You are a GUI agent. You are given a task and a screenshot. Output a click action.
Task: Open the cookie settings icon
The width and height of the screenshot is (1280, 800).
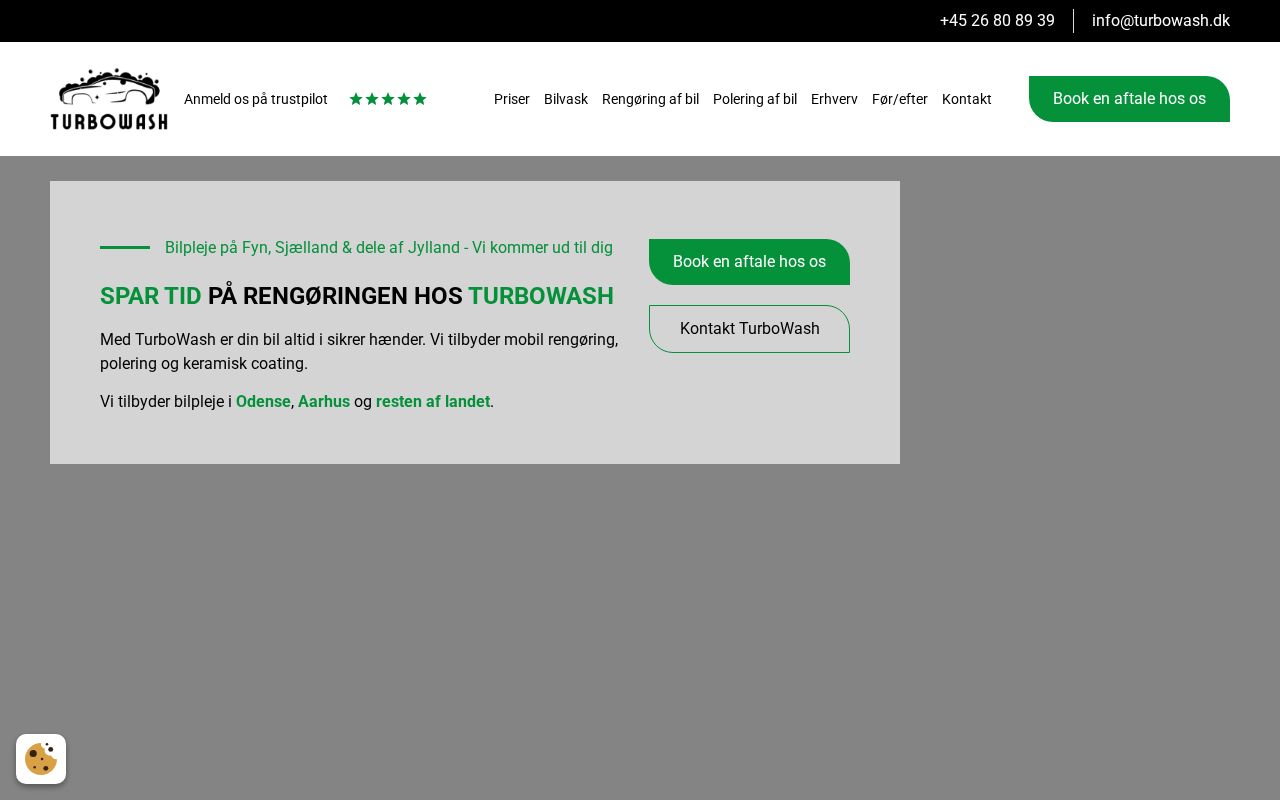tap(41, 759)
